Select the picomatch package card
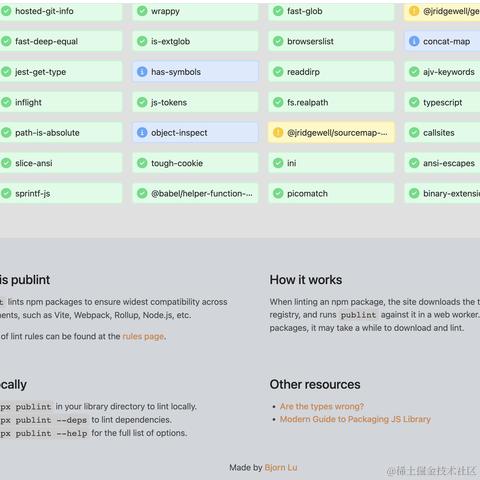This screenshot has width=480, height=480. (x=331, y=193)
